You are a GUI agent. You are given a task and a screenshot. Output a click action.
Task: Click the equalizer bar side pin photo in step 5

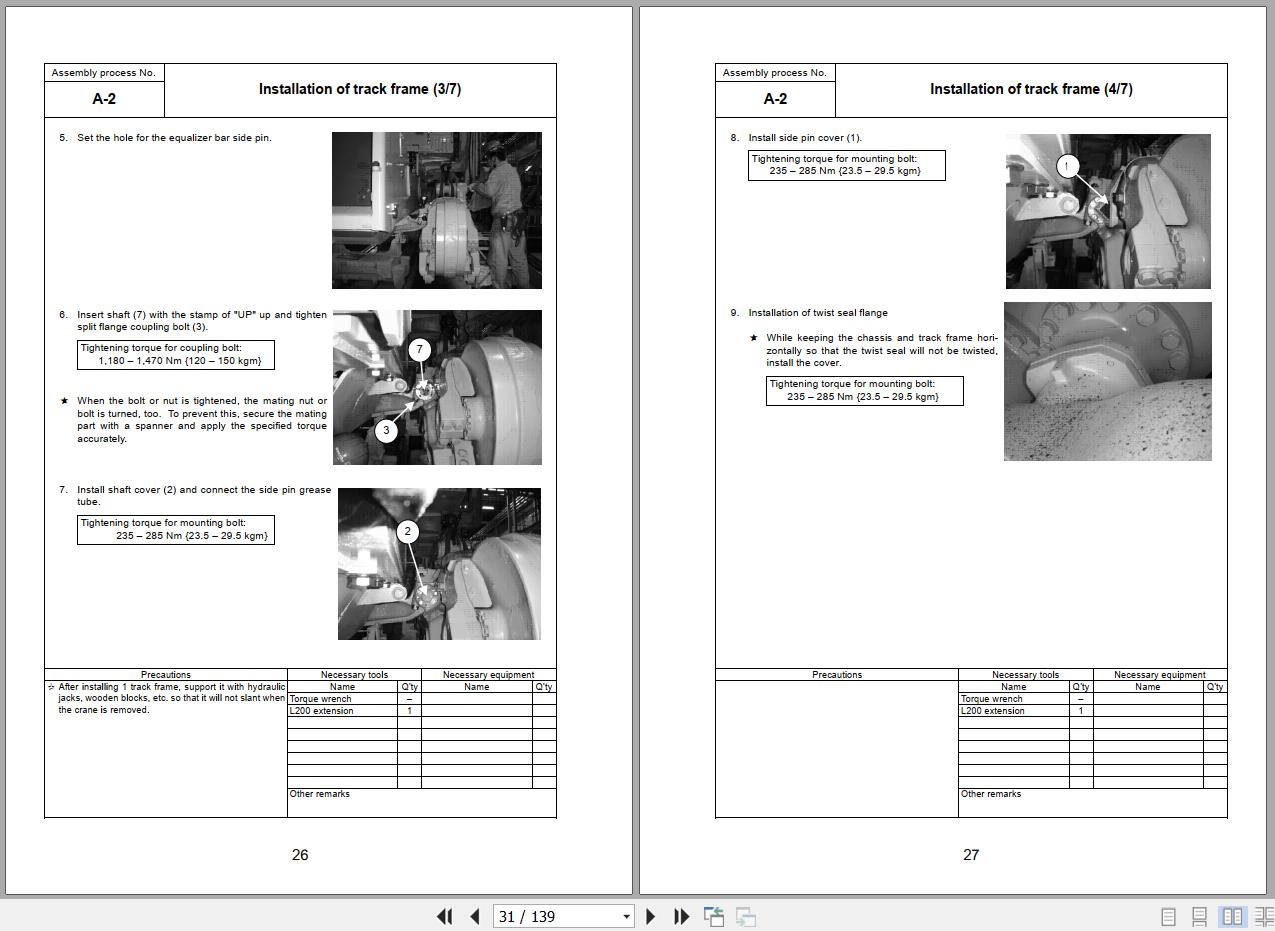coord(437,210)
